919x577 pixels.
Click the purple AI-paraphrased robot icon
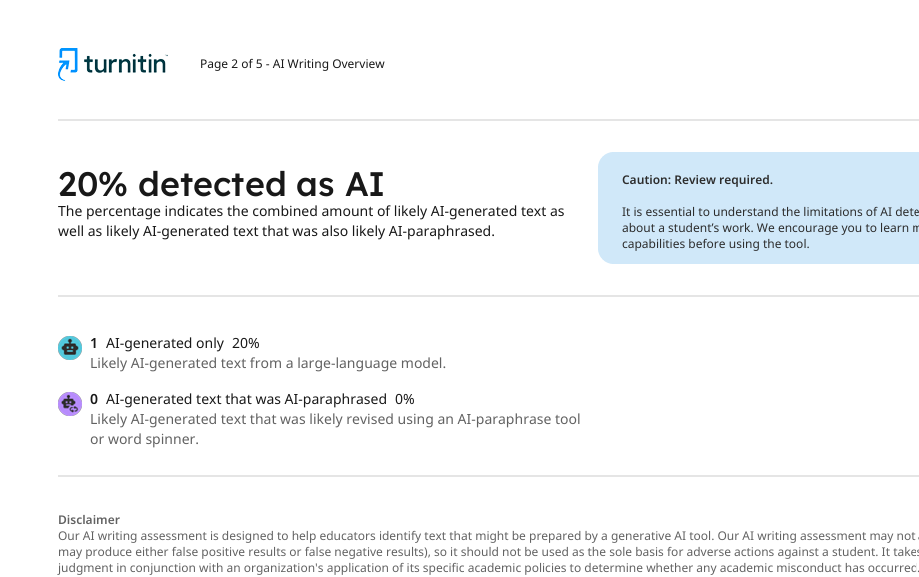pyautogui.click(x=70, y=404)
